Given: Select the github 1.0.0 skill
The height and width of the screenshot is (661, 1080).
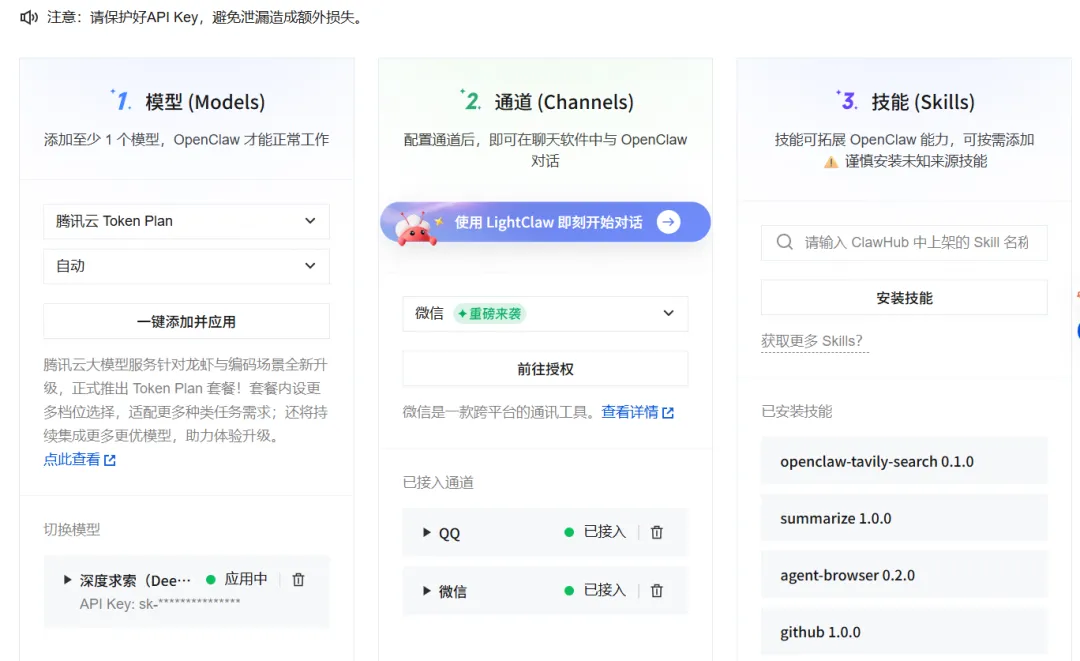Looking at the screenshot, I should pos(904,632).
